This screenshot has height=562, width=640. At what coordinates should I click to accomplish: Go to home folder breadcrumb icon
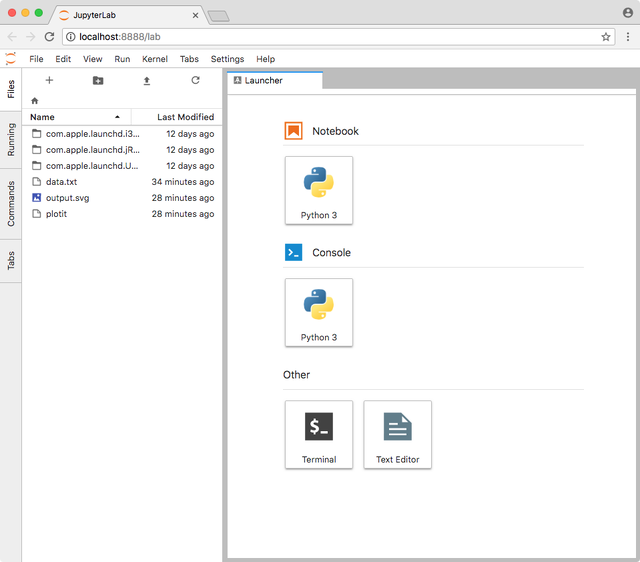(35, 101)
